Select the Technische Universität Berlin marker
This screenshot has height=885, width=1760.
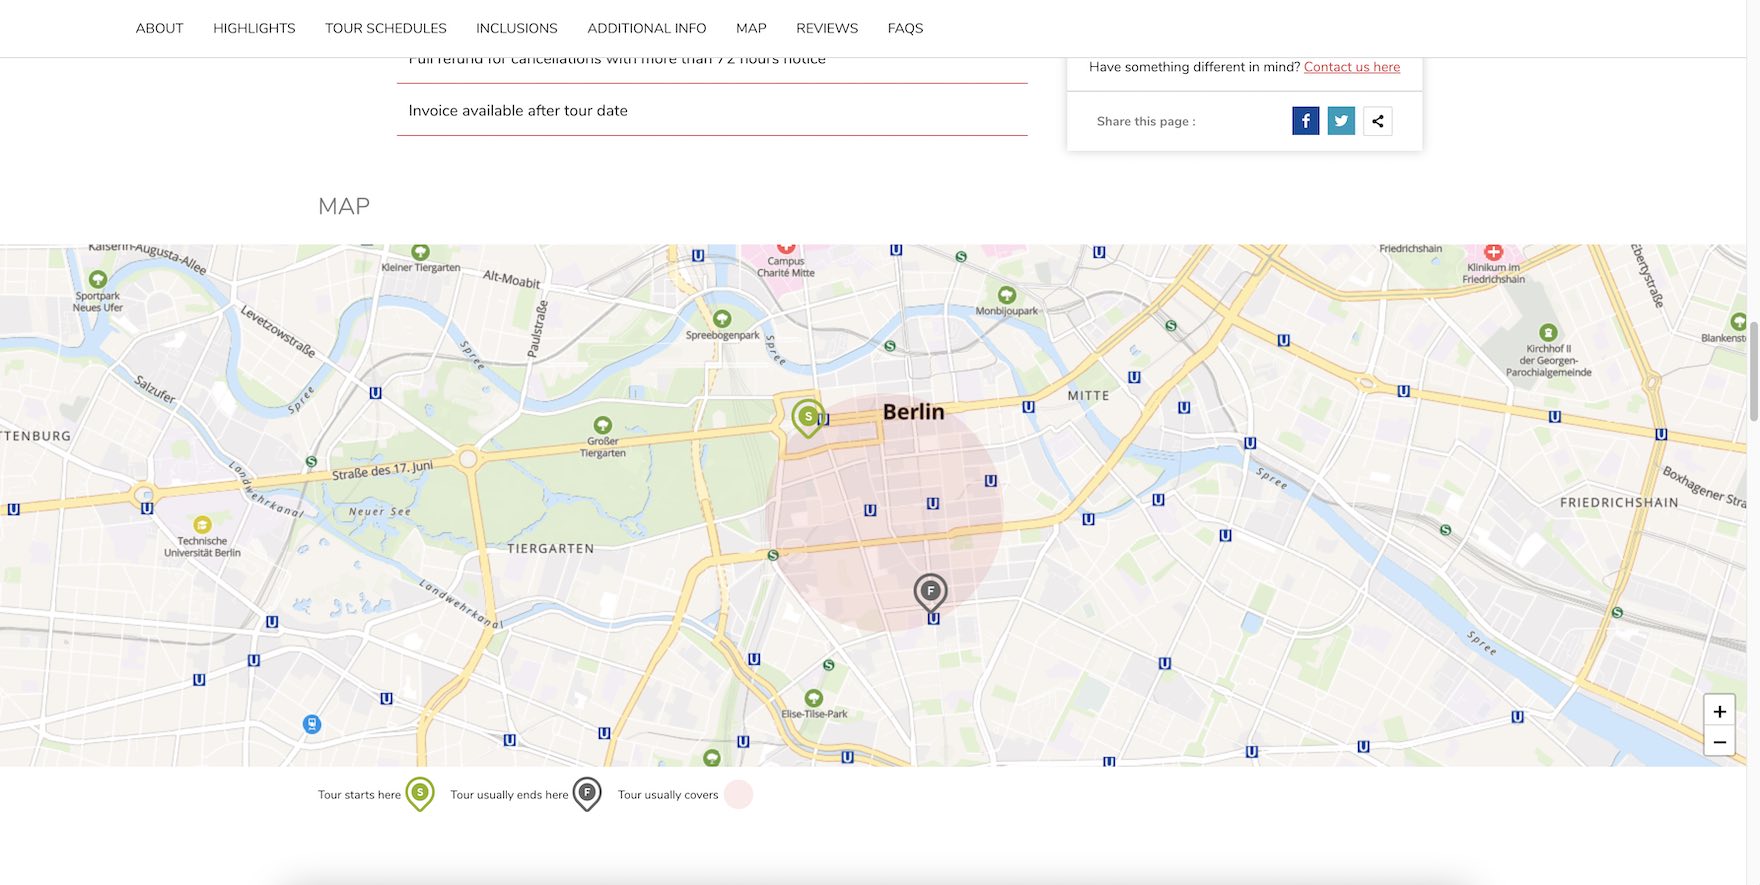click(202, 525)
